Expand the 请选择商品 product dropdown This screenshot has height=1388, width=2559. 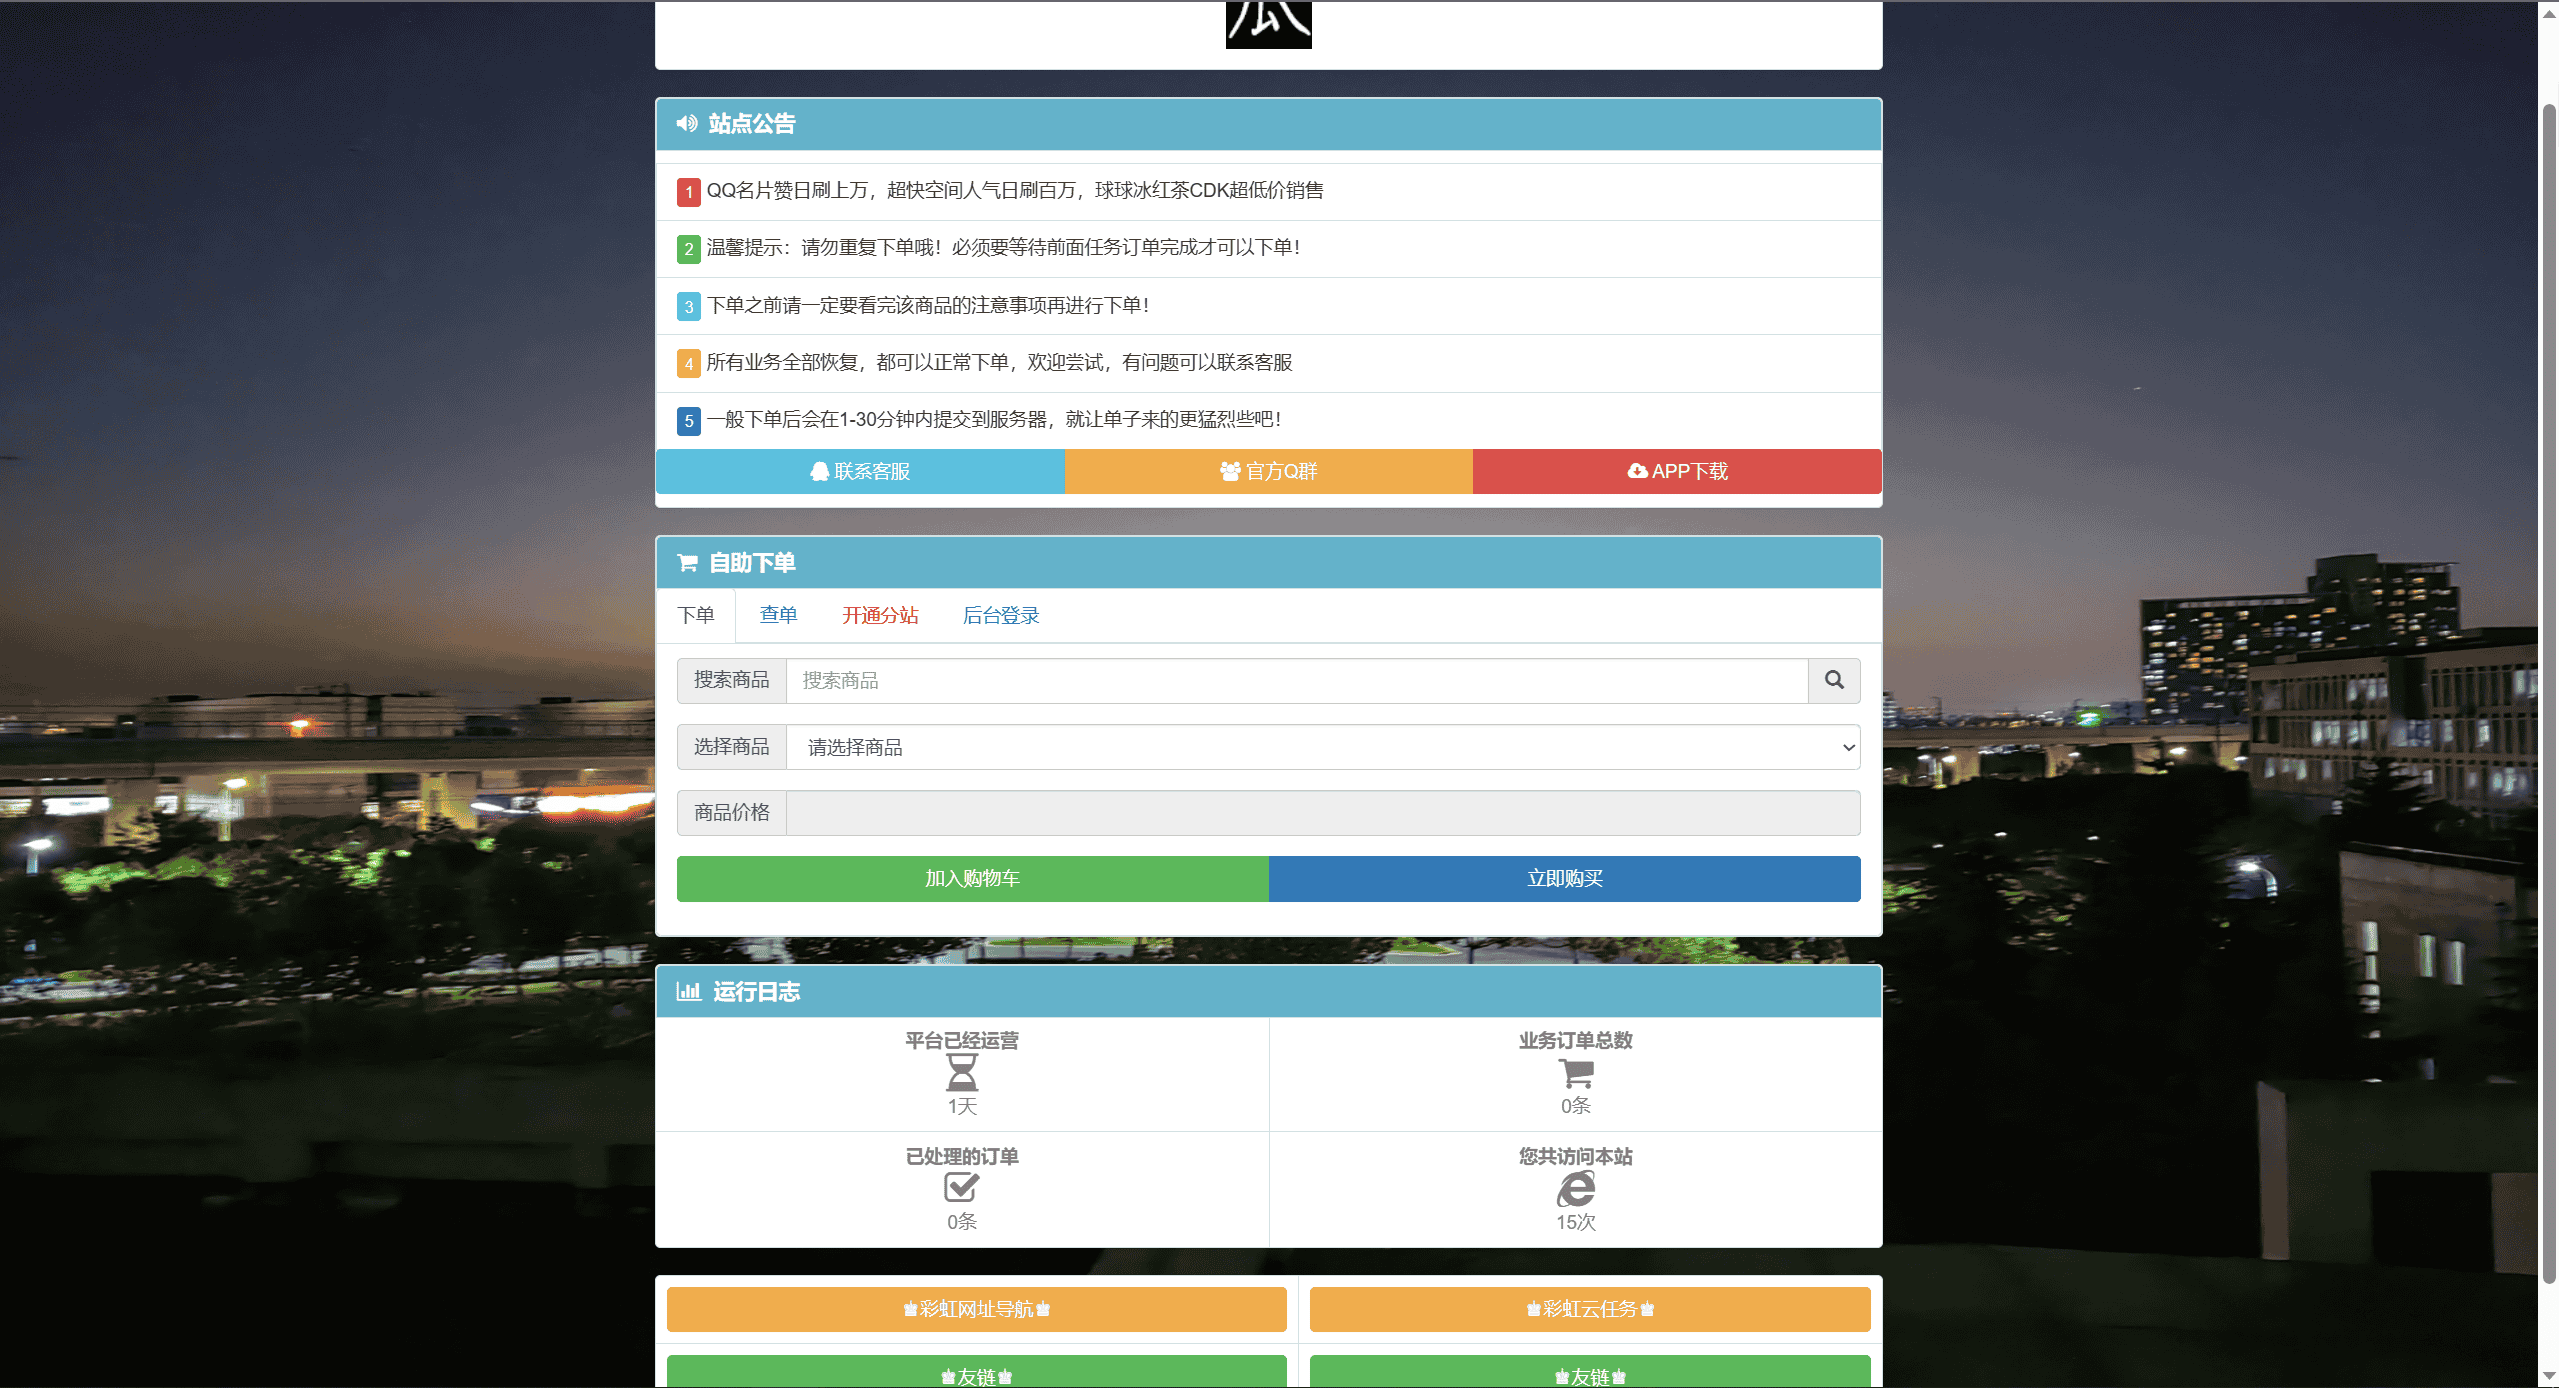coord(1322,747)
